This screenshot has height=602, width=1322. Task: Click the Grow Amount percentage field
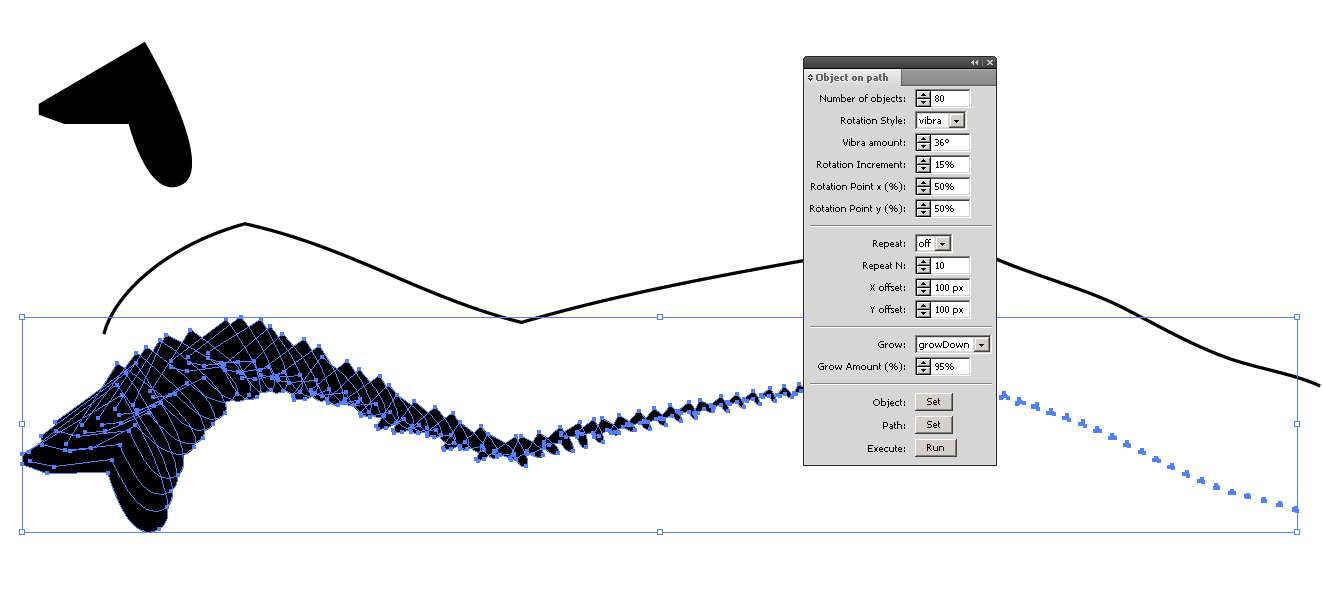[x=950, y=367]
